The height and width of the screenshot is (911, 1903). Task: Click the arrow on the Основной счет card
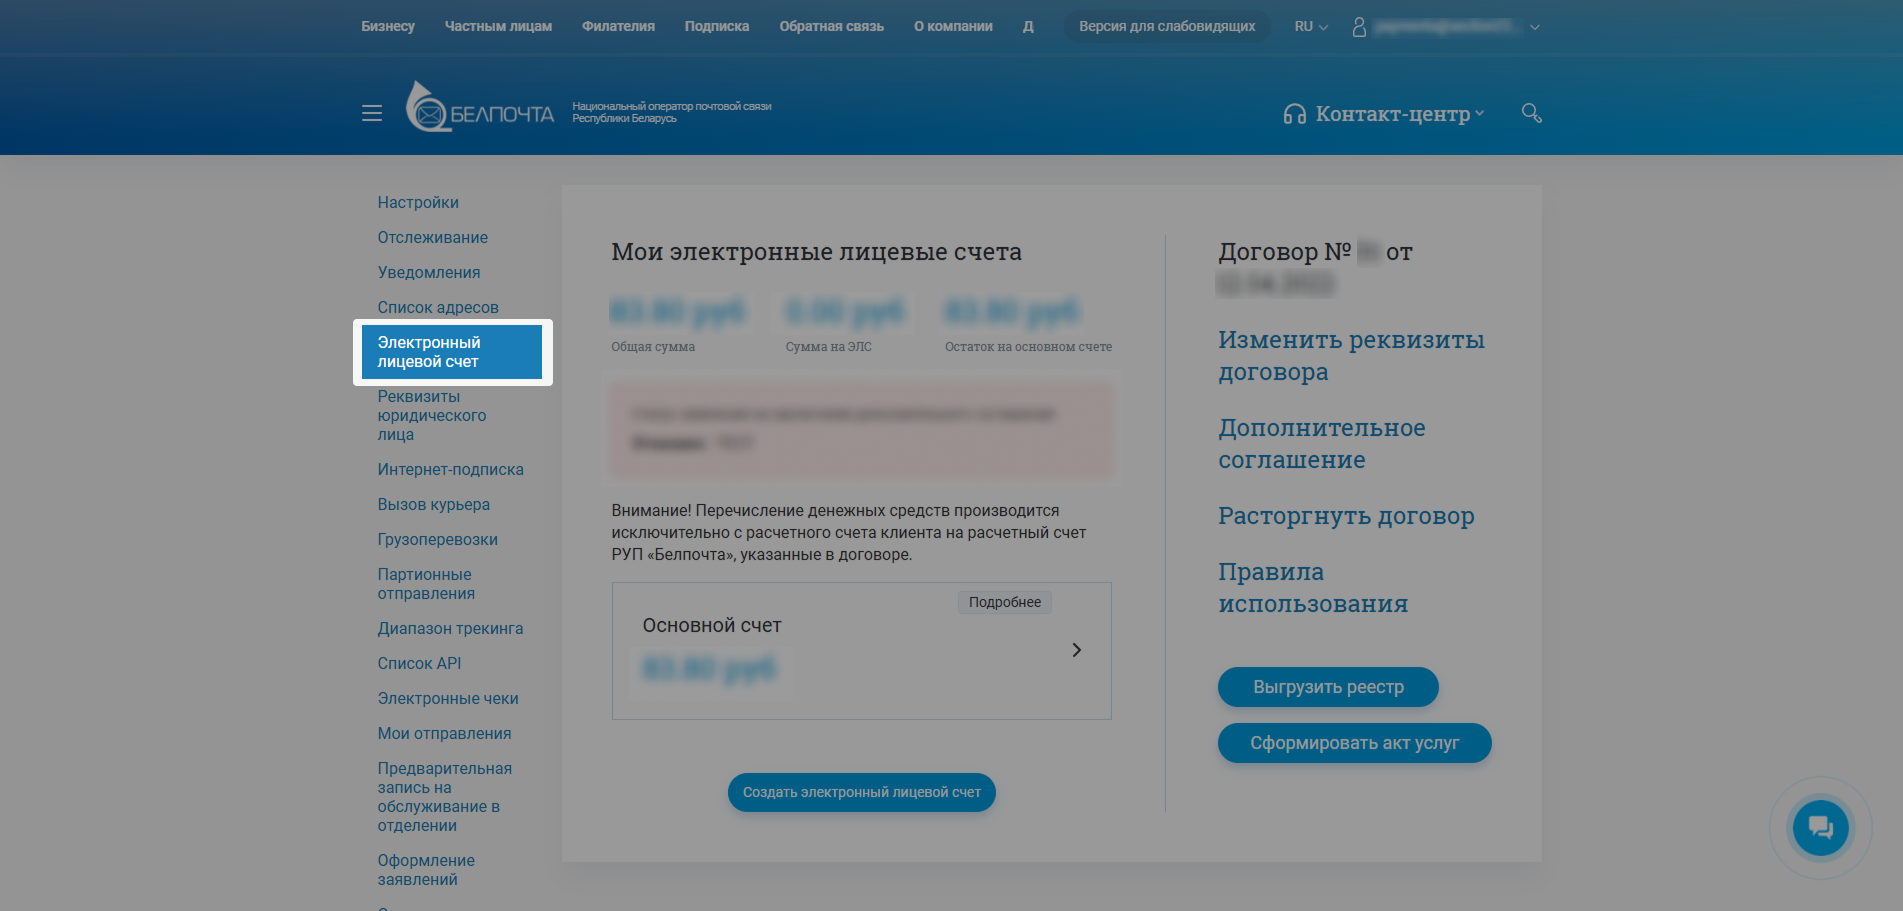[x=1077, y=649]
